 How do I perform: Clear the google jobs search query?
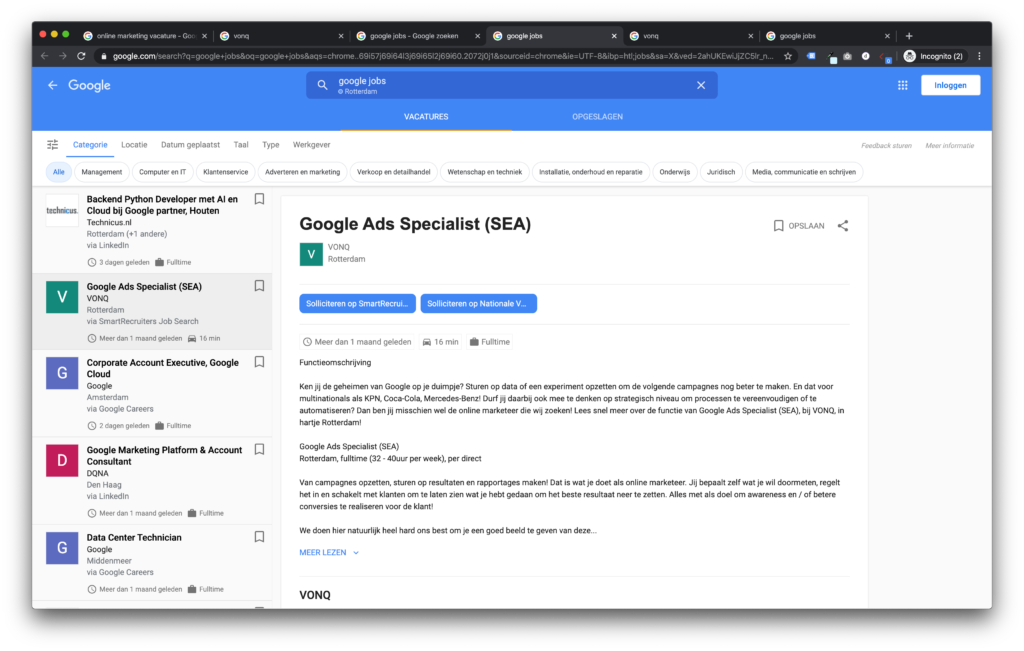pyautogui.click(x=701, y=86)
